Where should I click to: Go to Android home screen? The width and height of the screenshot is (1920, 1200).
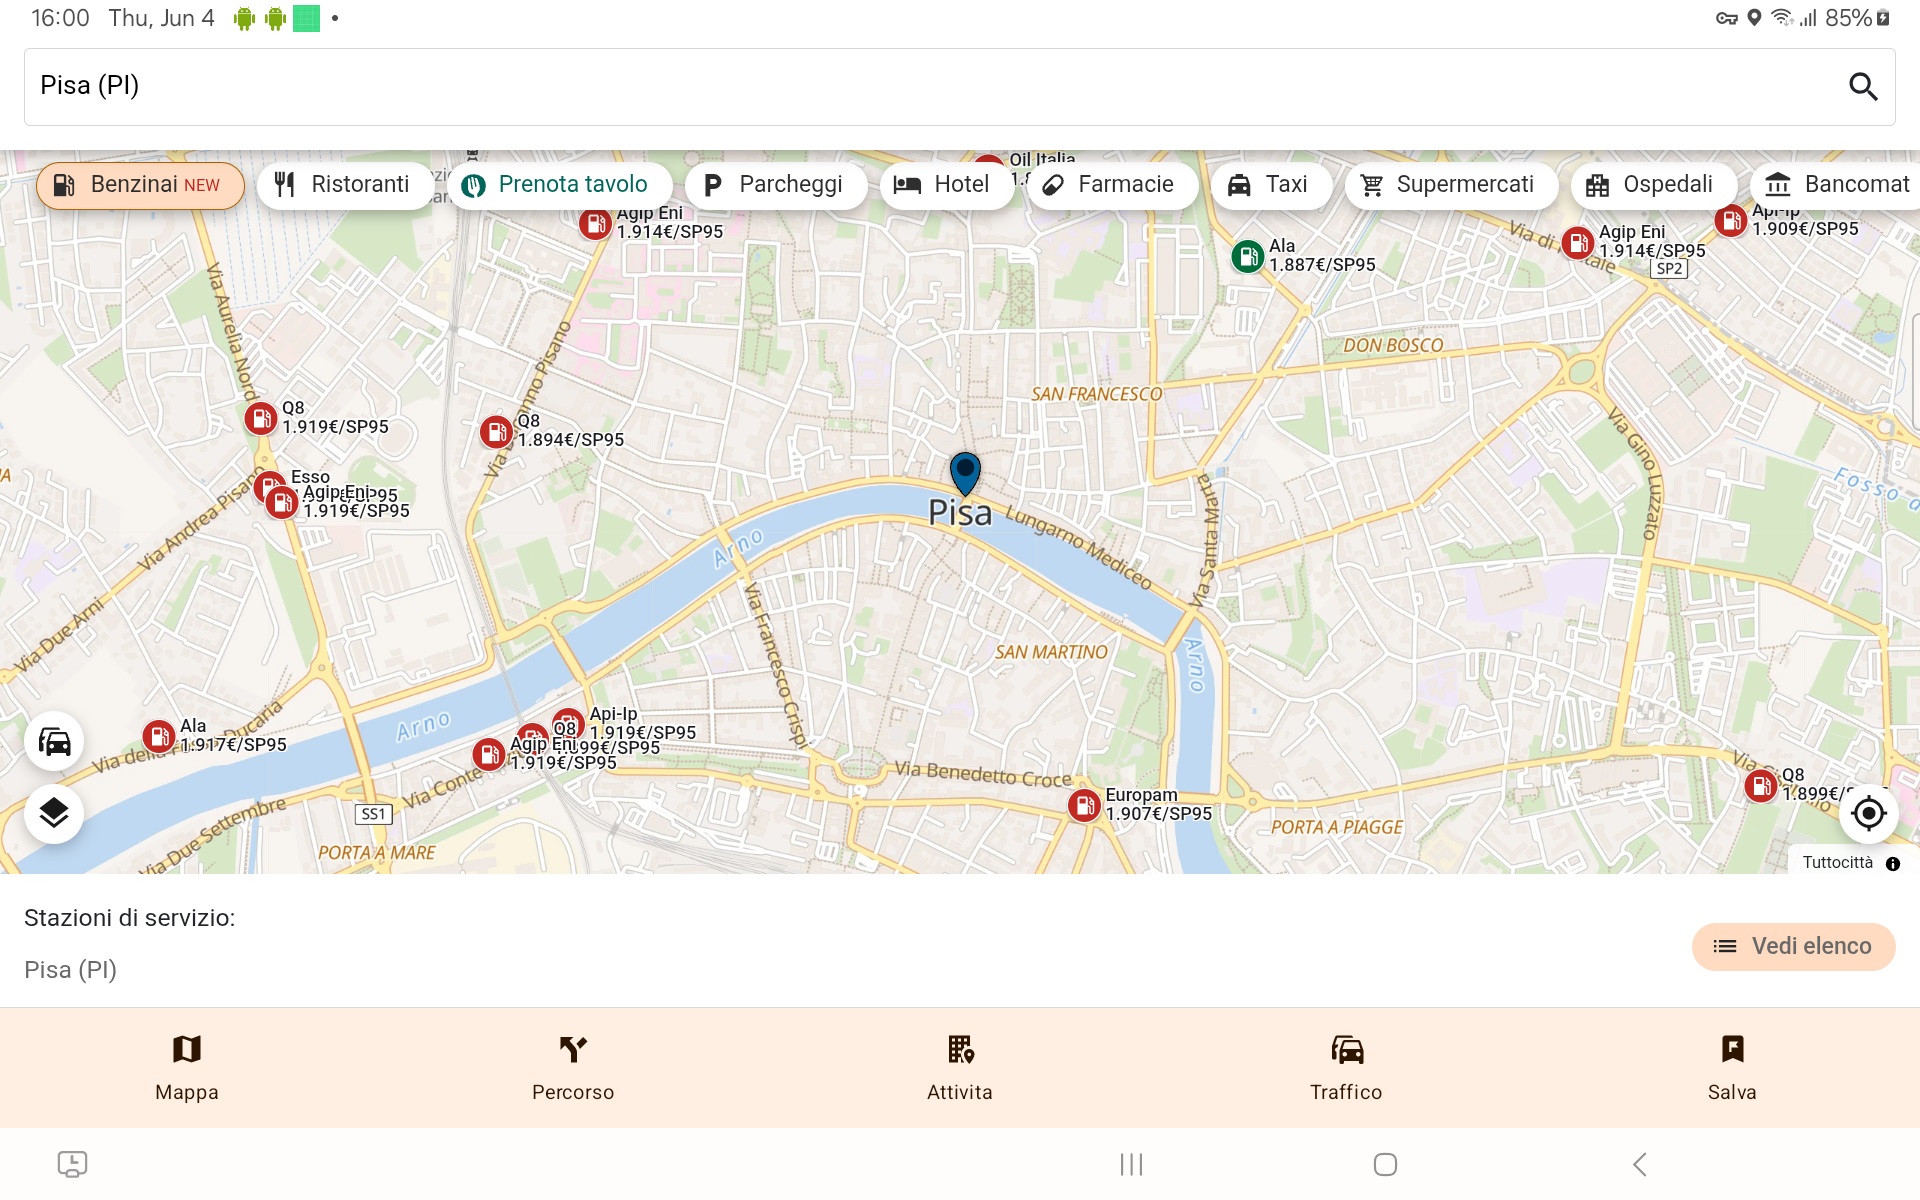[1385, 1164]
